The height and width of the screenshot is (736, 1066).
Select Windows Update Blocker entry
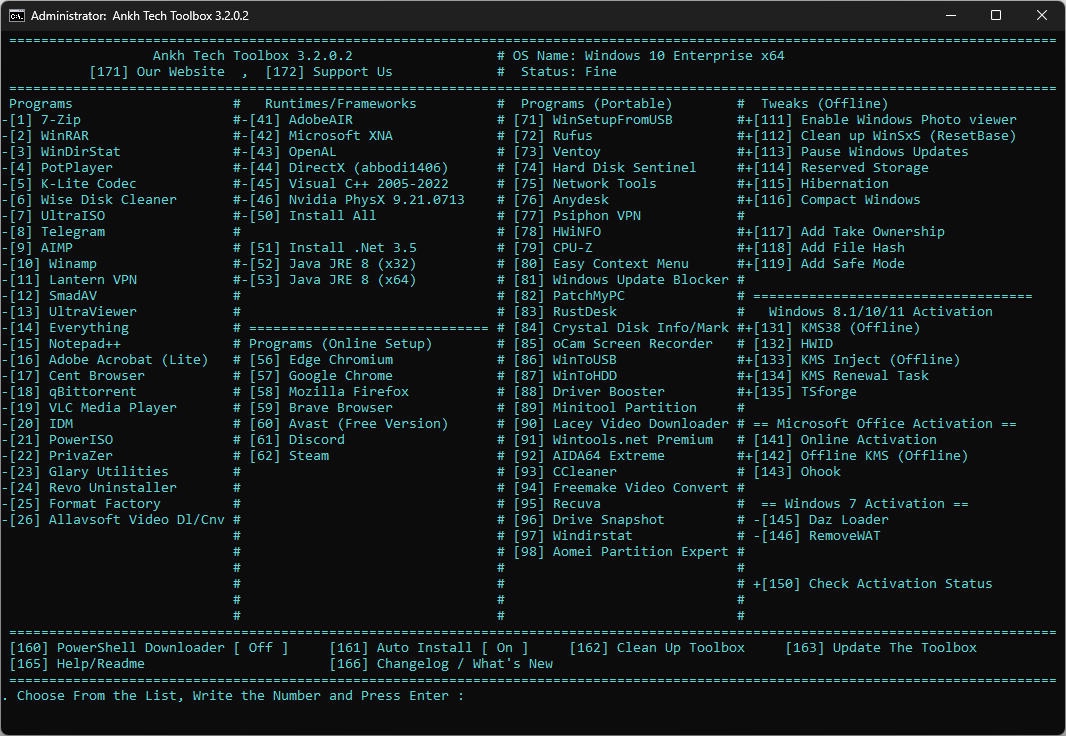[x=621, y=280]
